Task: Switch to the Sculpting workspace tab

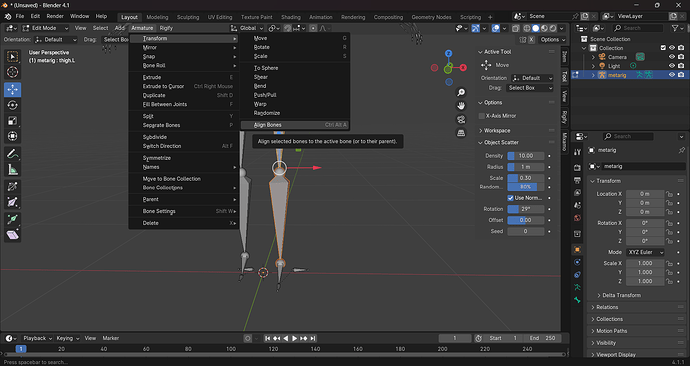Action: (188, 17)
